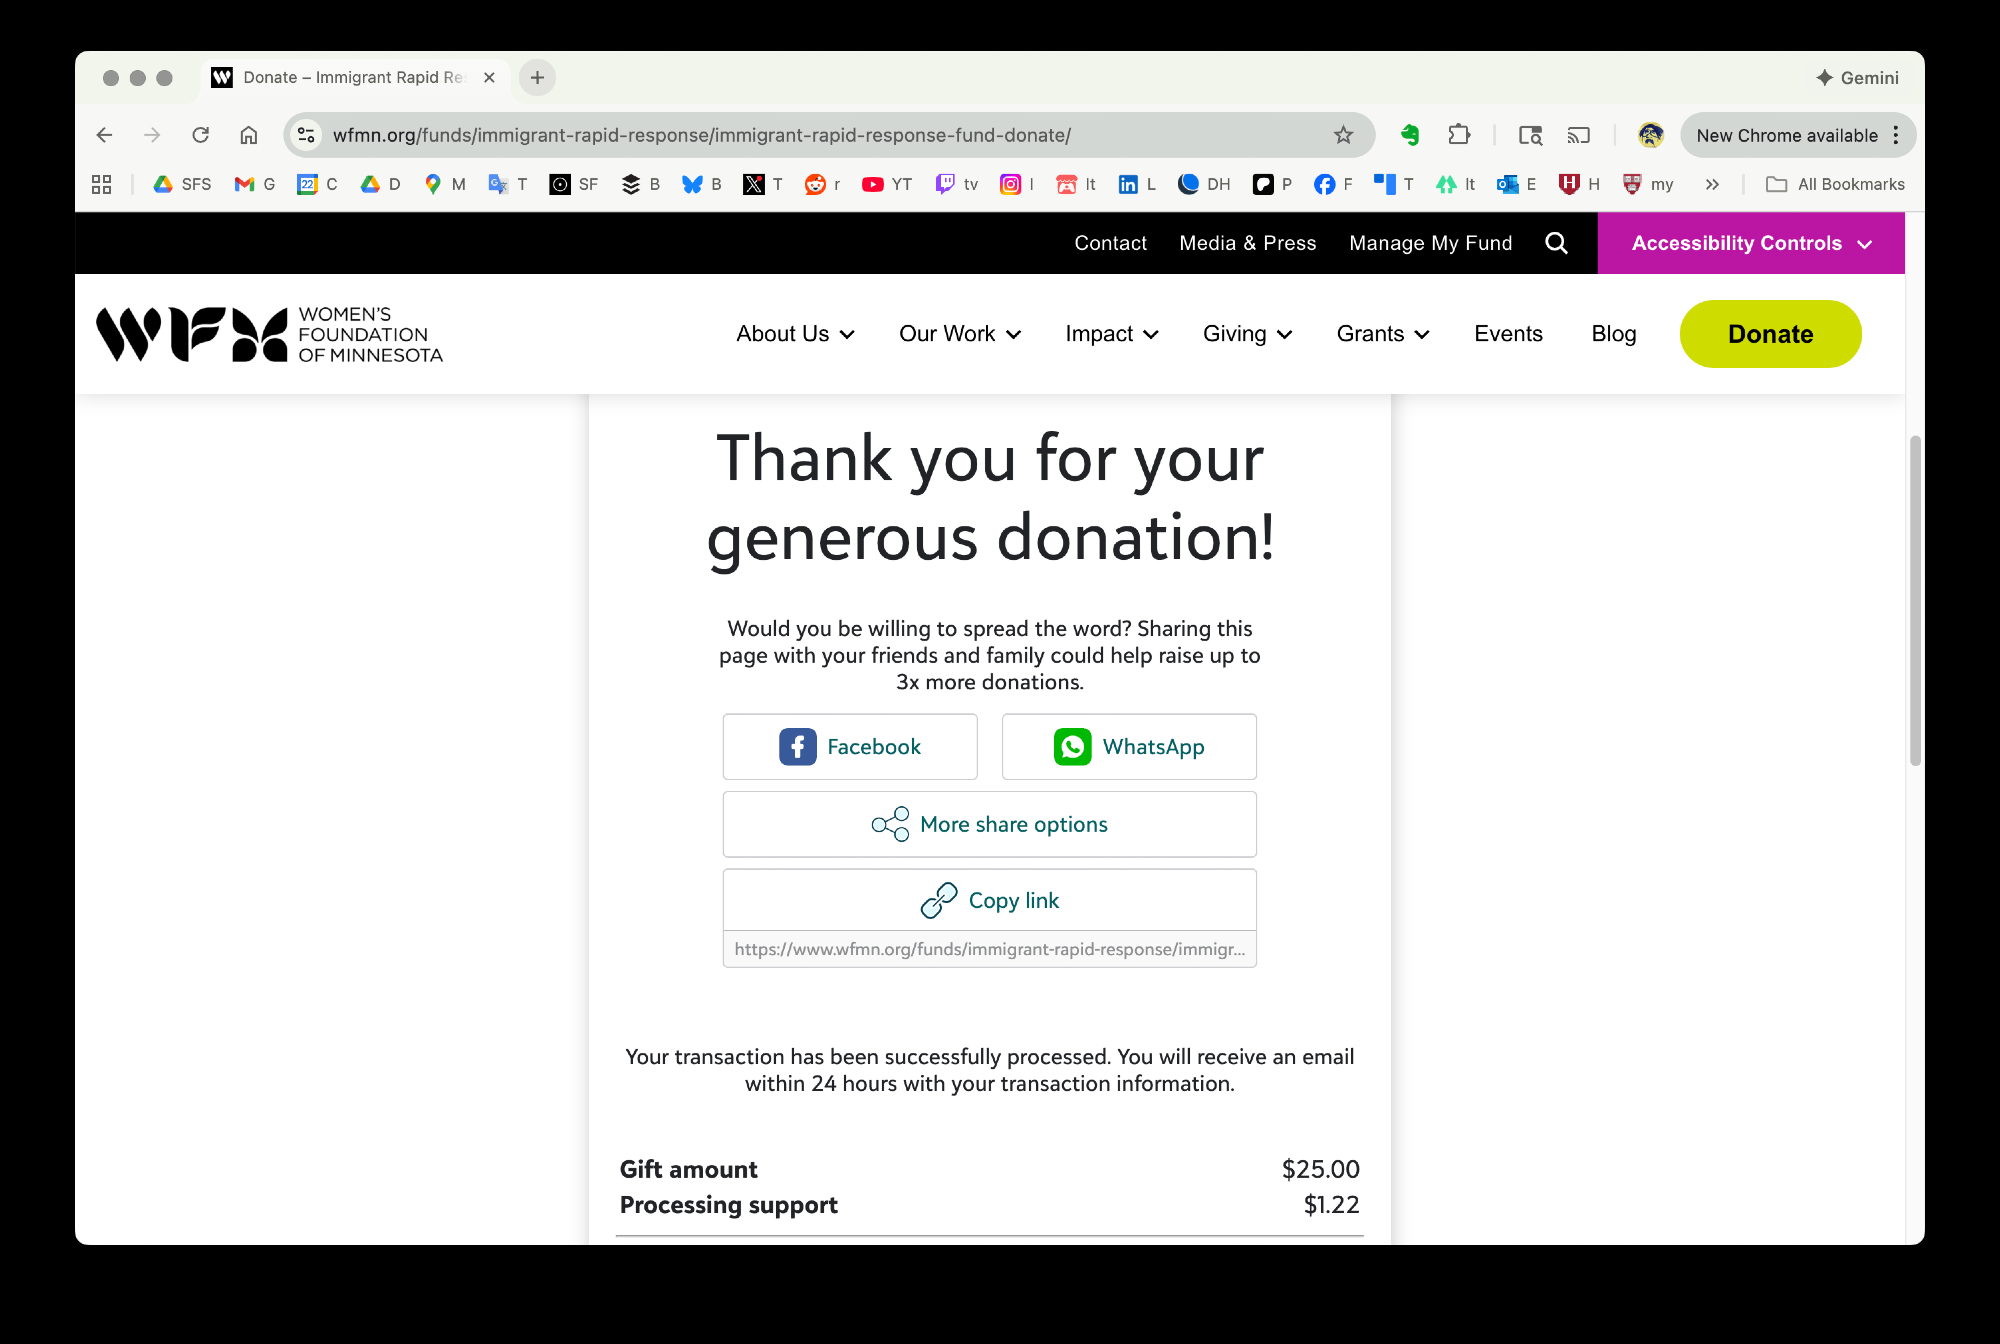Share via WhatsApp button
This screenshot has height=1344, width=2000.
click(x=1129, y=747)
